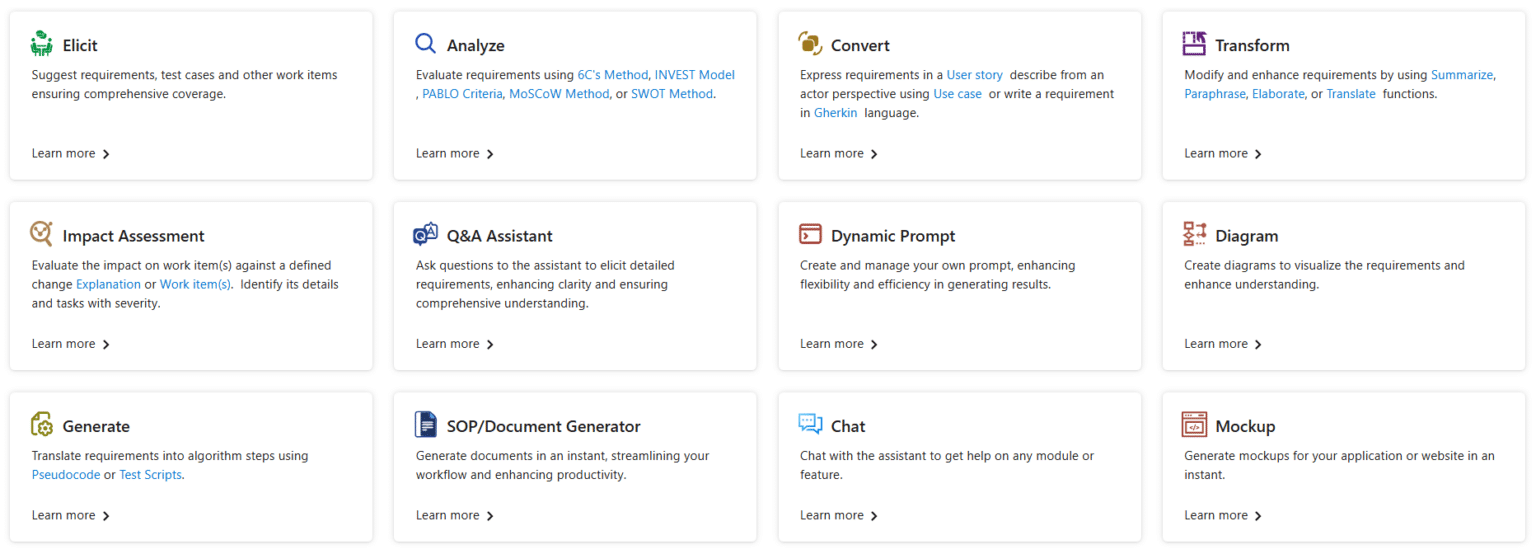Image resolution: width=1536 pixels, height=554 pixels.
Task: Click the Dynamic Prompt icon
Action: 810,234
